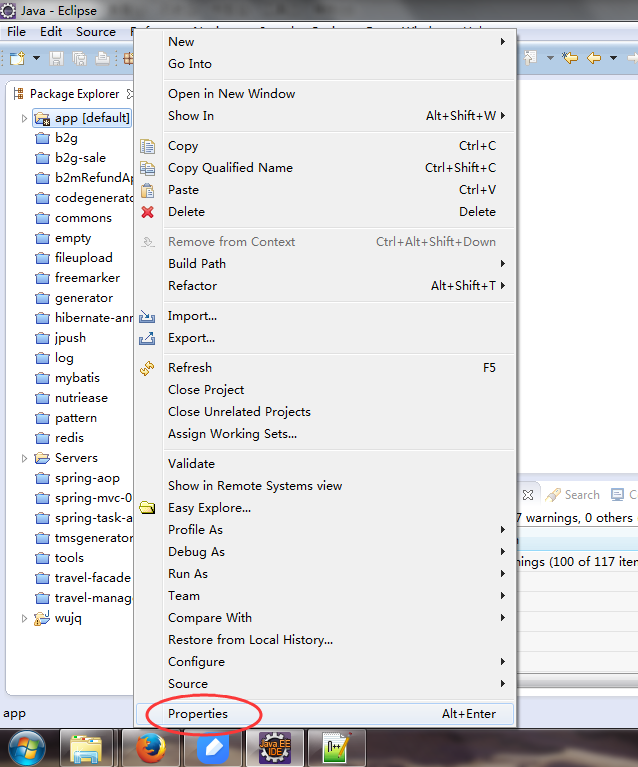This screenshot has width=638, height=767.
Task: Open the File menu
Action: pos(16,32)
